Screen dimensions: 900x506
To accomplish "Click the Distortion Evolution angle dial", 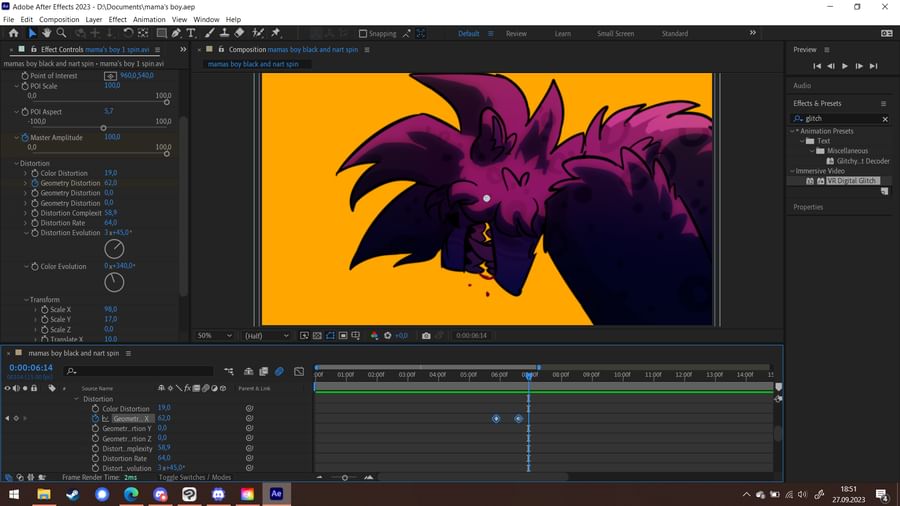I will (114, 249).
